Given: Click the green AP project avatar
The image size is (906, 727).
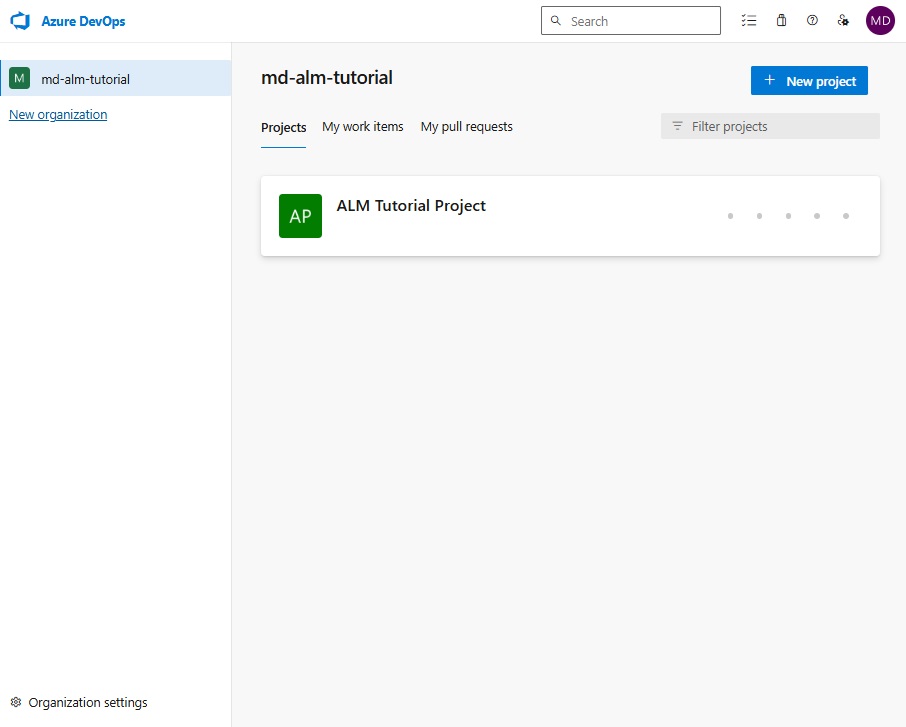Looking at the screenshot, I should [x=300, y=216].
